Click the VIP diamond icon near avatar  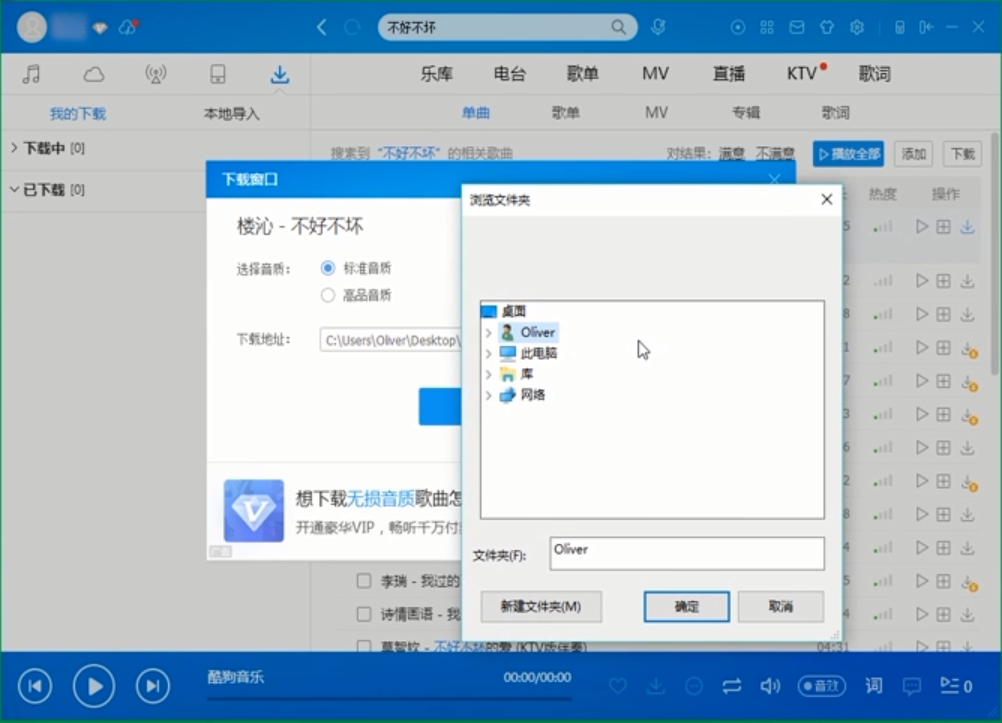click(100, 28)
